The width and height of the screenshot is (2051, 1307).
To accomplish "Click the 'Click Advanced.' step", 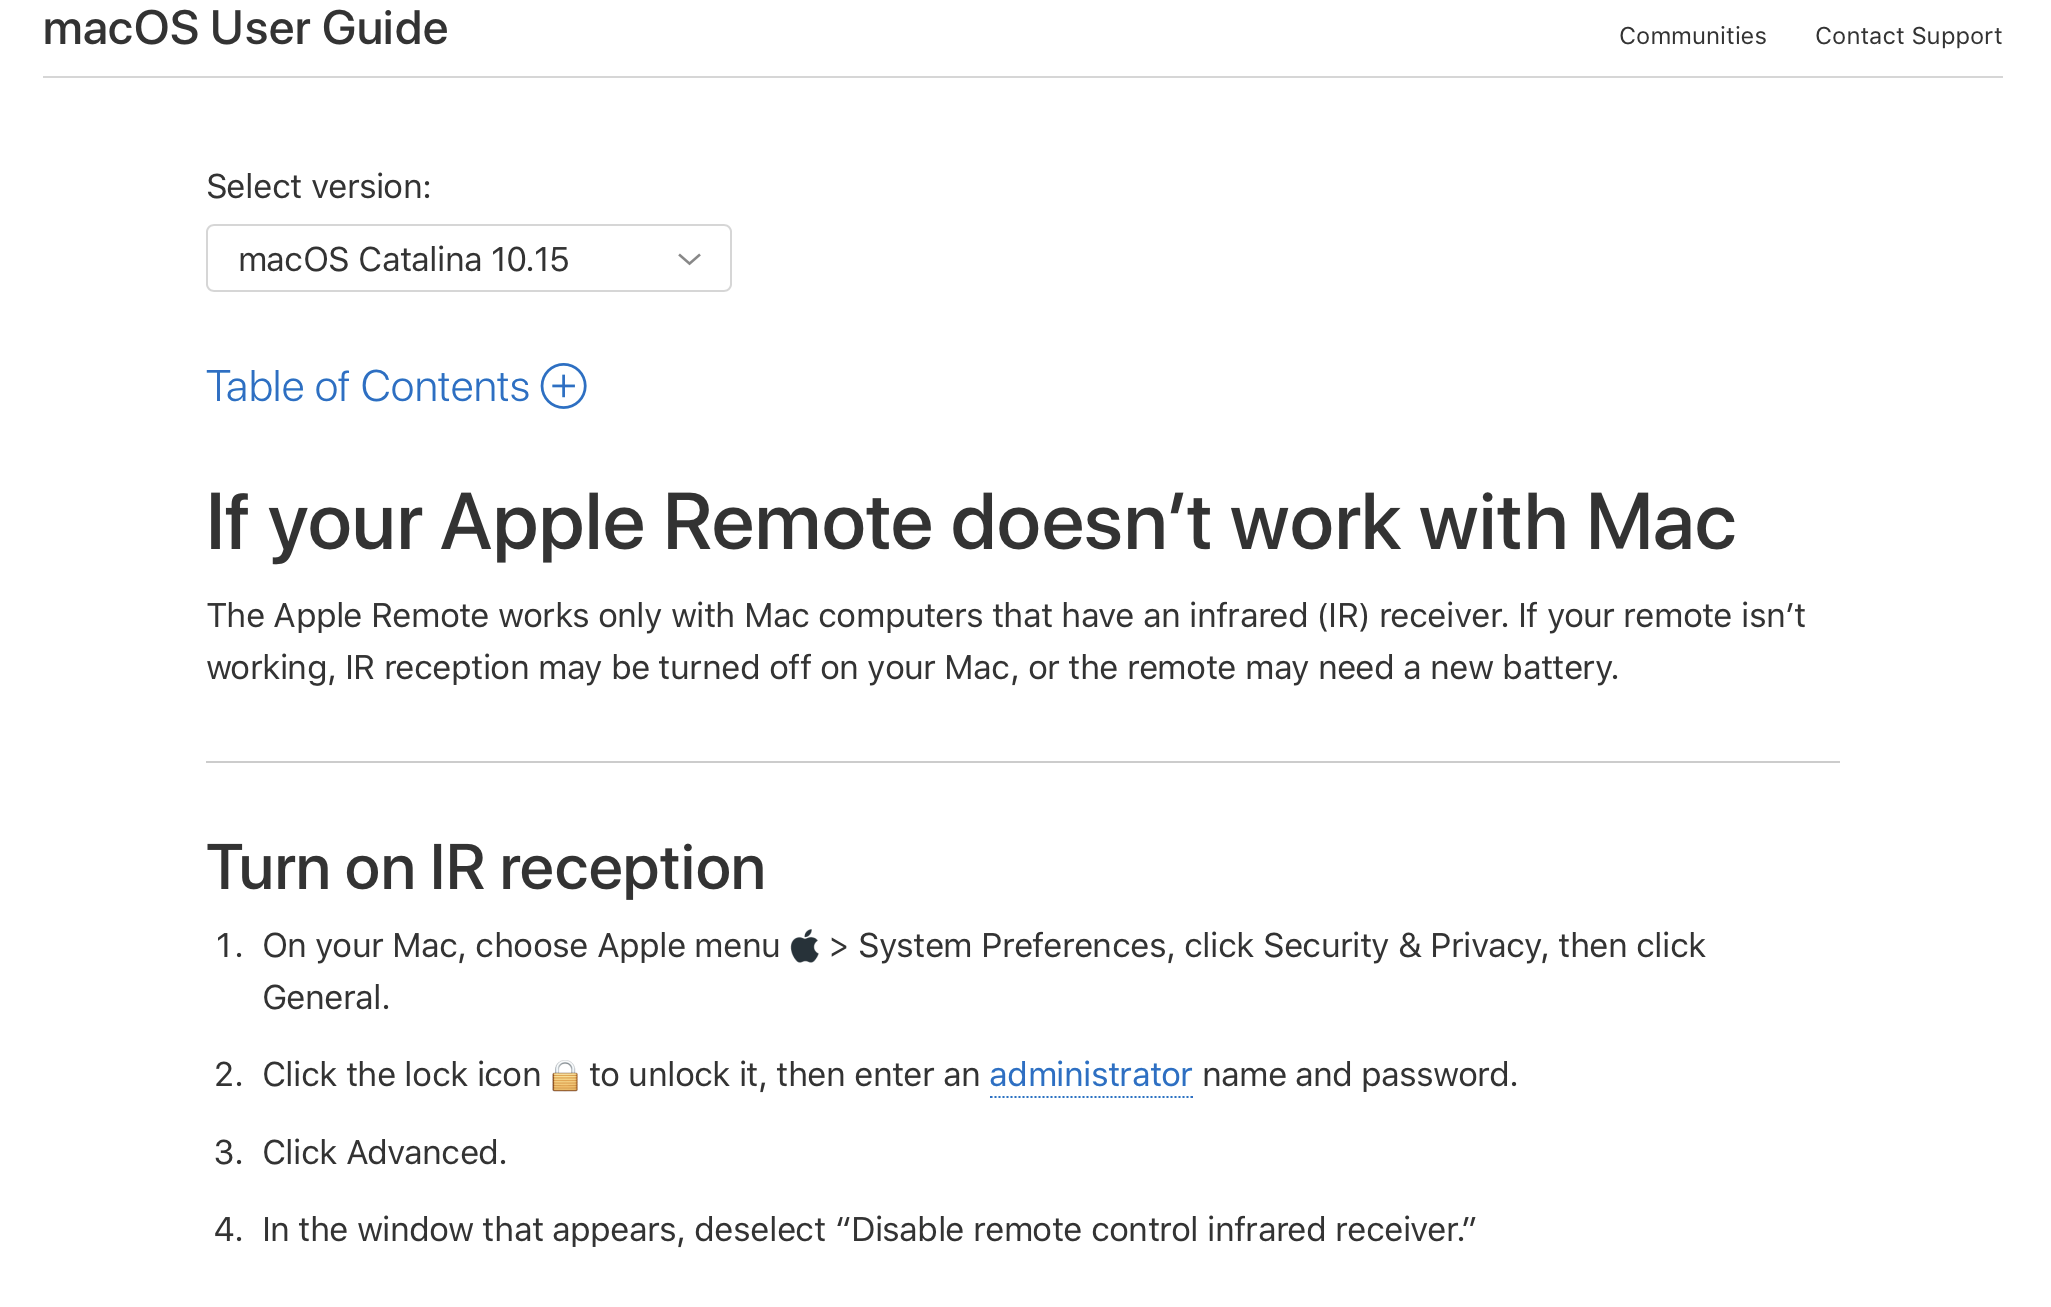I will tap(384, 1153).
